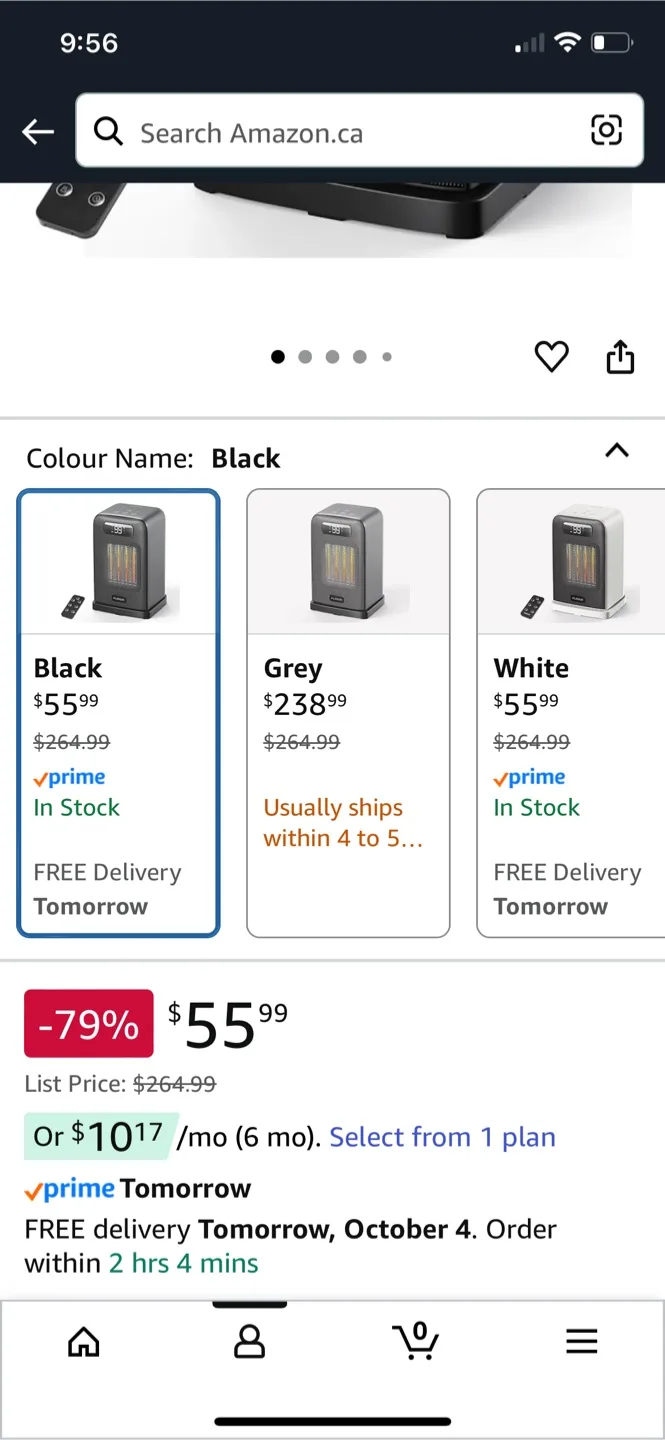Collapse the Colour Name section
This screenshot has height=1440, width=665.
(x=616, y=452)
